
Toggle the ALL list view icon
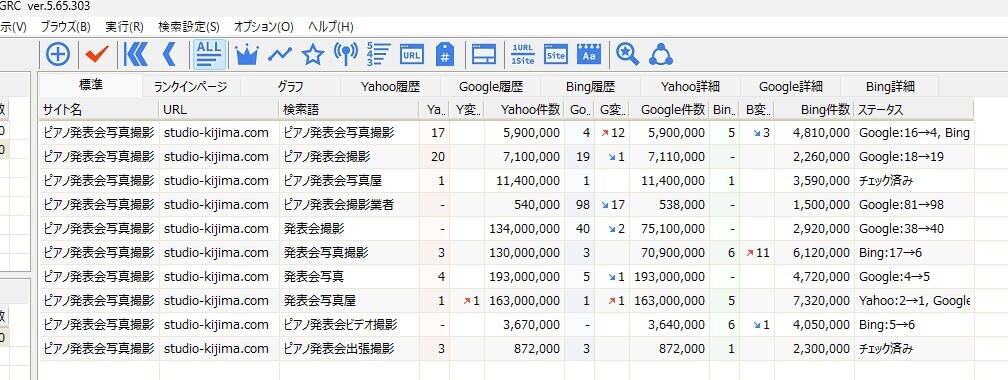tap(209, 55)
